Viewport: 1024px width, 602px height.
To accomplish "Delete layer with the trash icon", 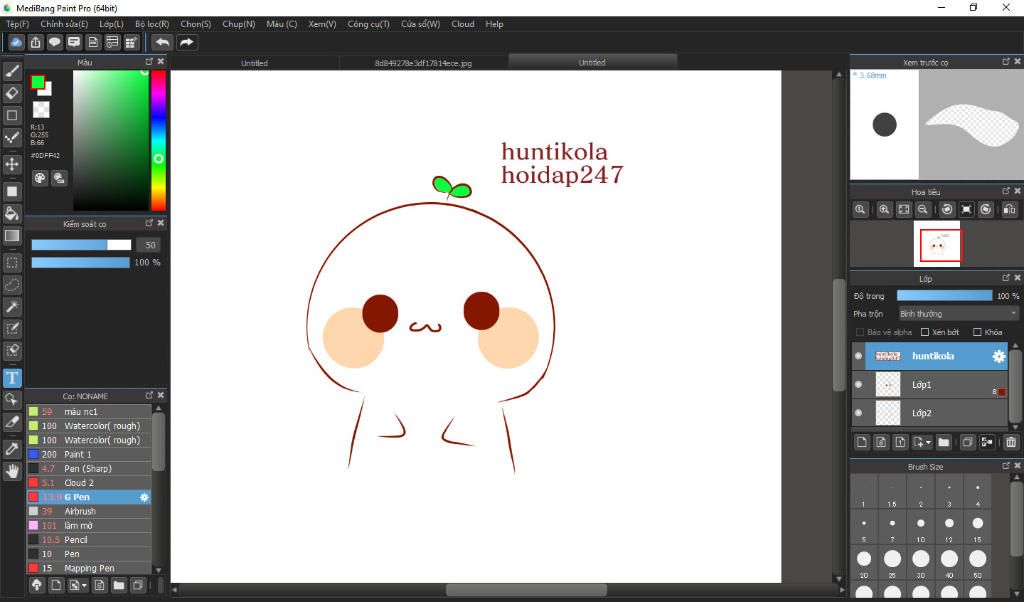I will [1011, 442].
